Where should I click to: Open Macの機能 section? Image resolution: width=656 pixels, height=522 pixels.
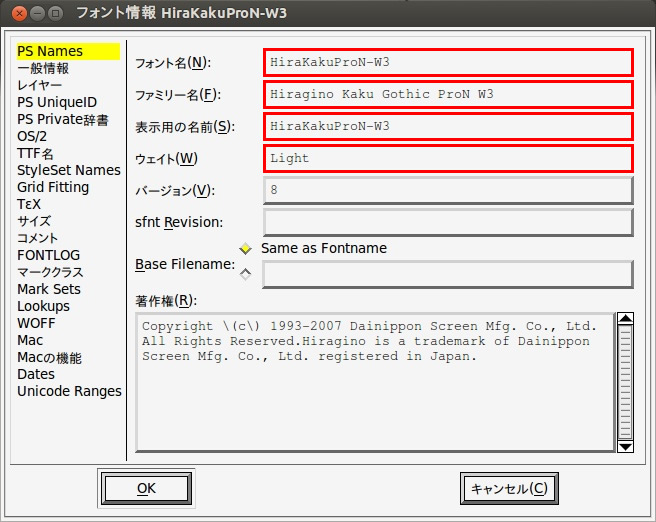[49, 358]
